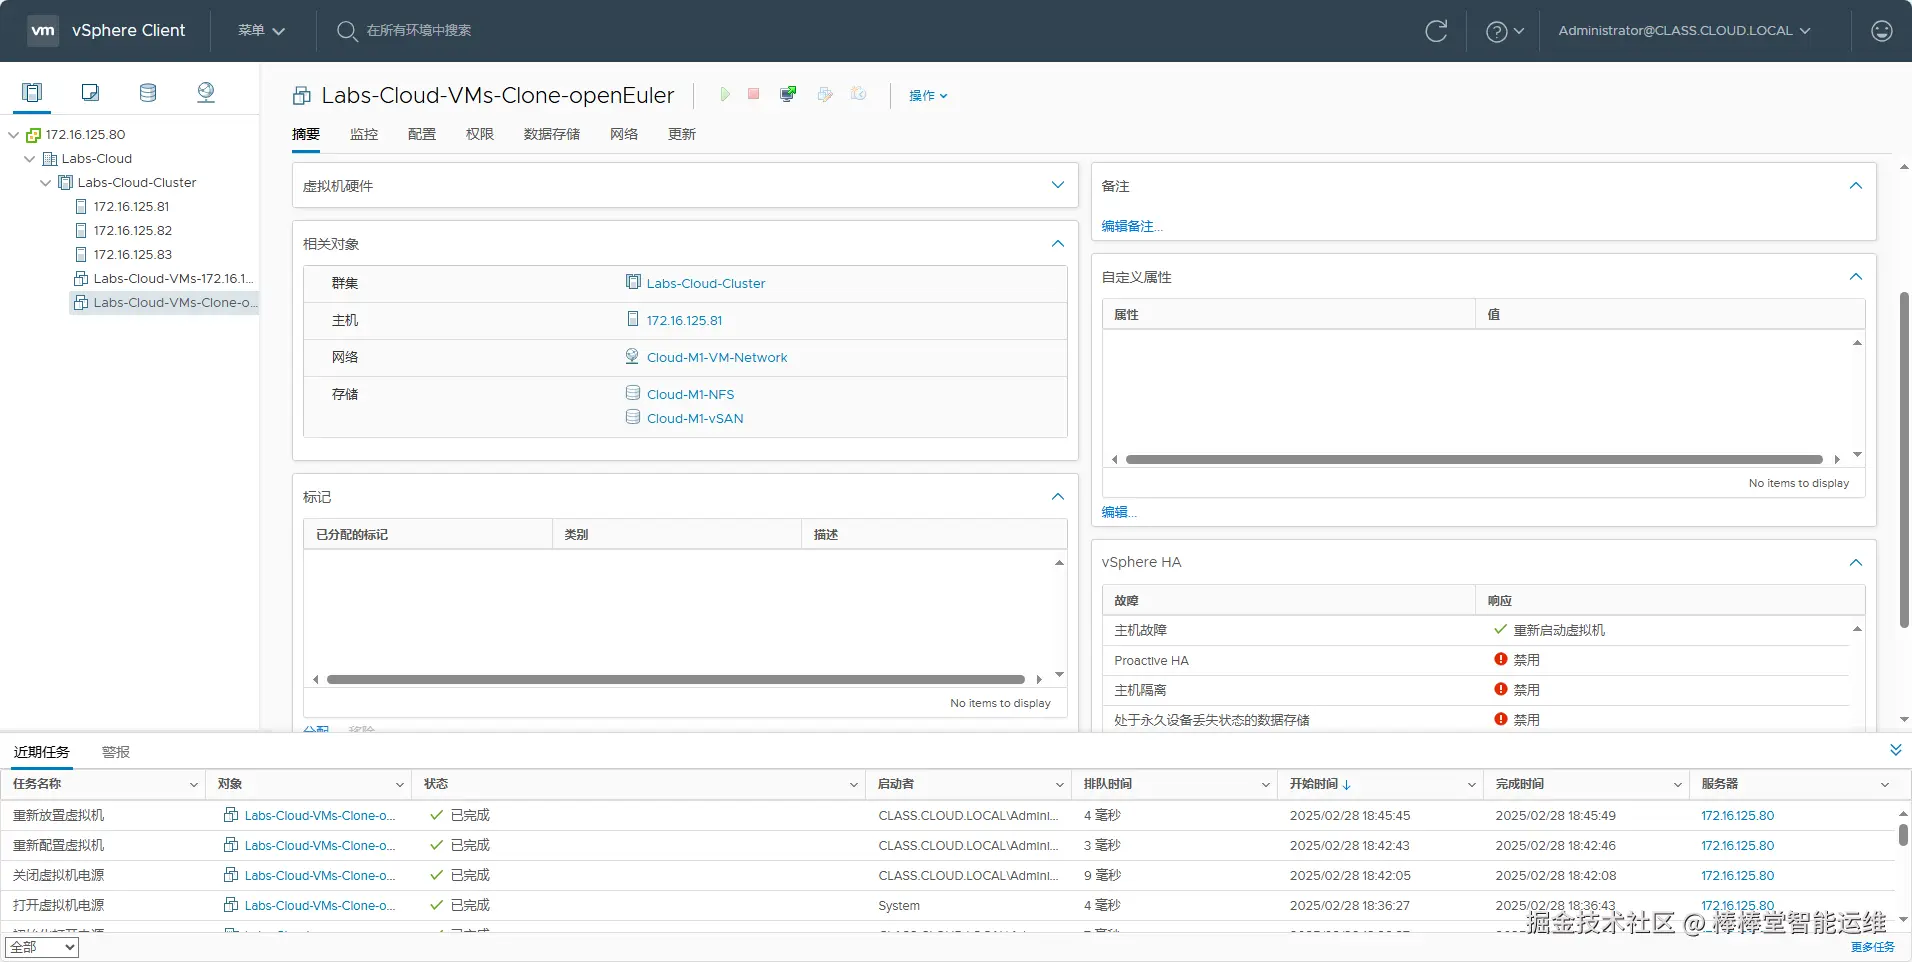This screenshot has height=962, width=1912.
Task: Click the take snapshot icon
Action: click(x=858, y=94)
